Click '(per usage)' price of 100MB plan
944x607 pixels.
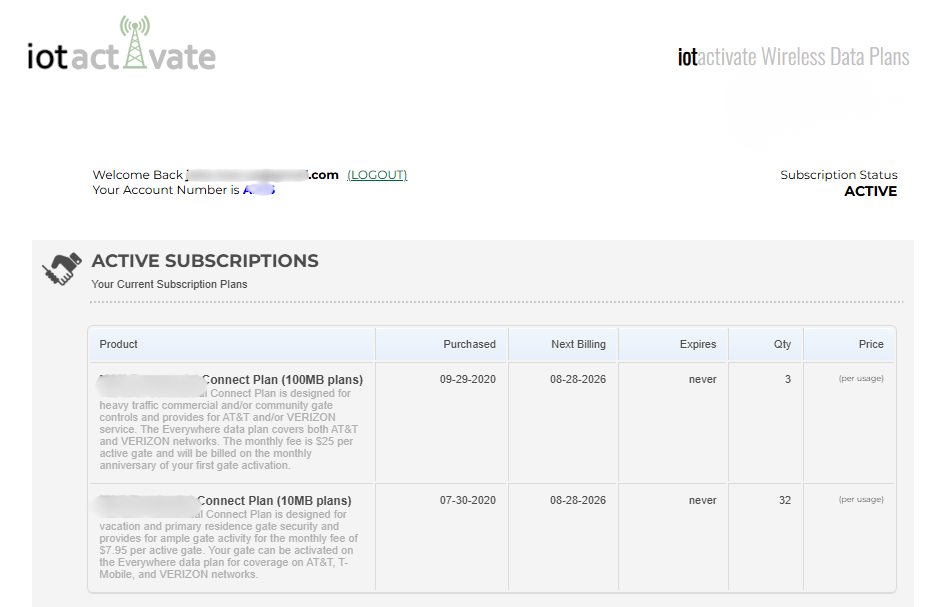point(861,378)
